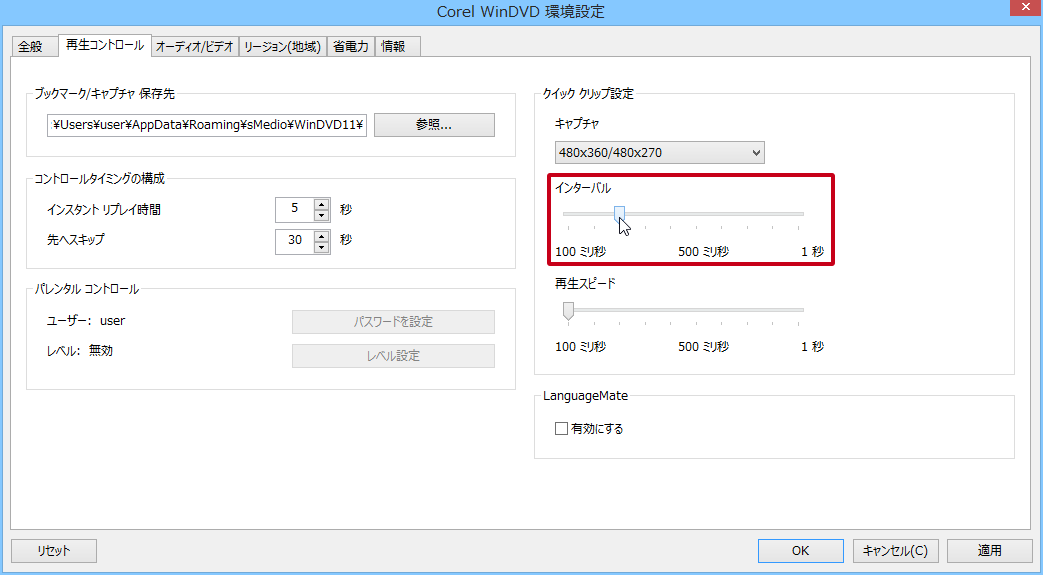Click the bookmark/capture save path field
1043x575 pixels.
coord(207,125)
